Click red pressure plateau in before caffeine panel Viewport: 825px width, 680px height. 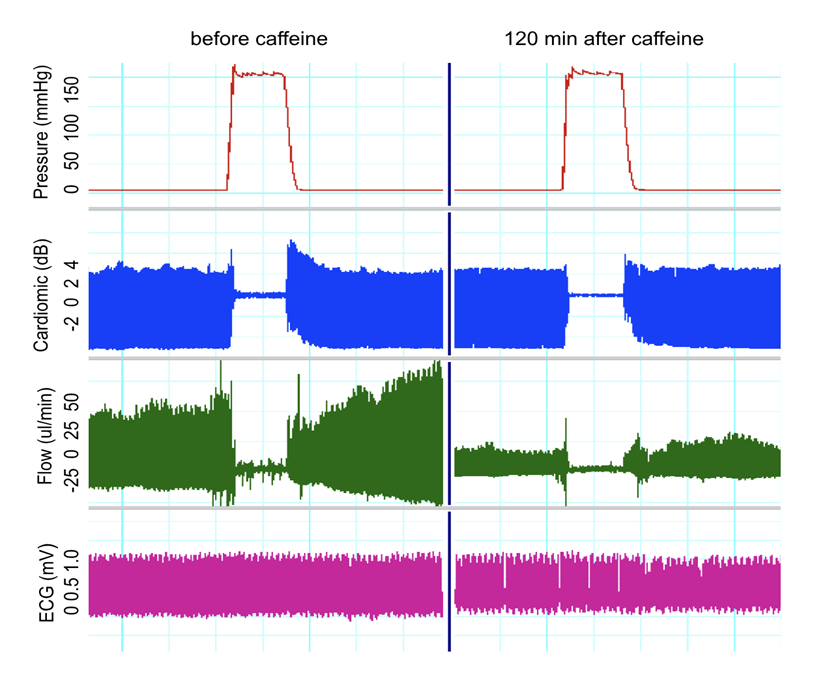[x=260, y=74]
